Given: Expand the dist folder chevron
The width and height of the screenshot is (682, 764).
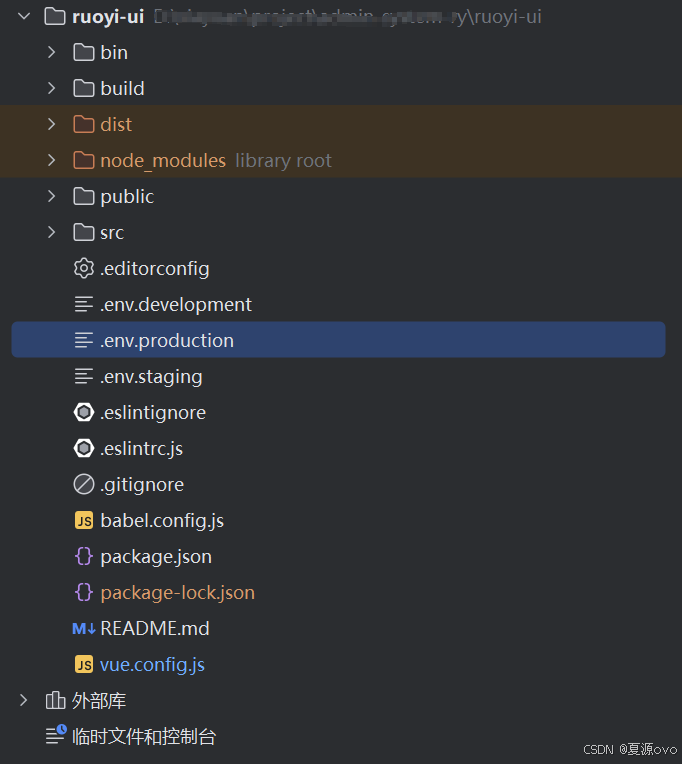Looking at the screenshot, I should click(52, 125).
